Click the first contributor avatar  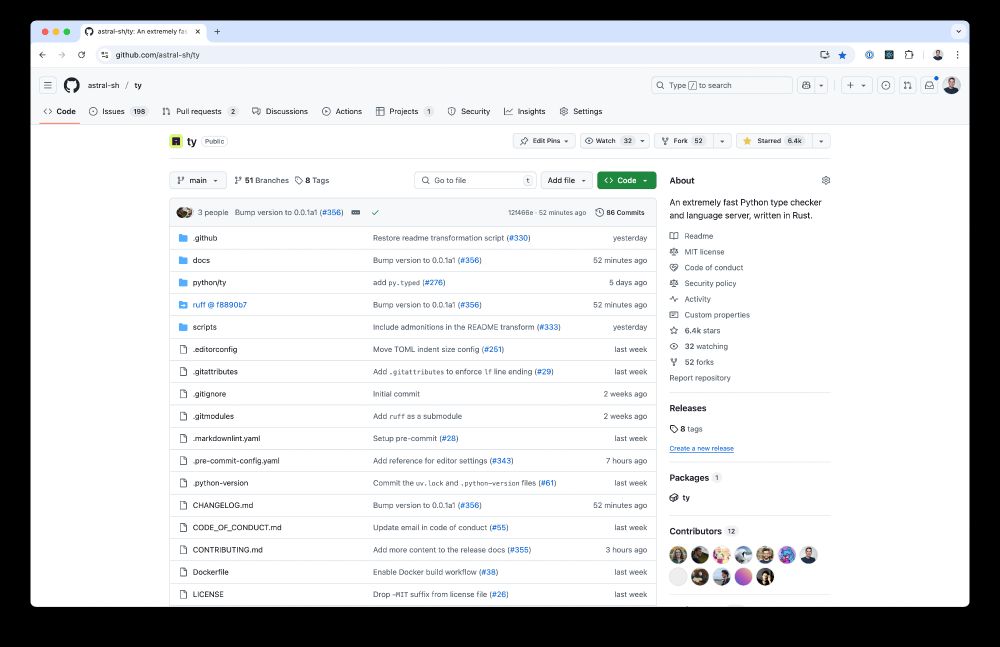(x=678, y=554)
